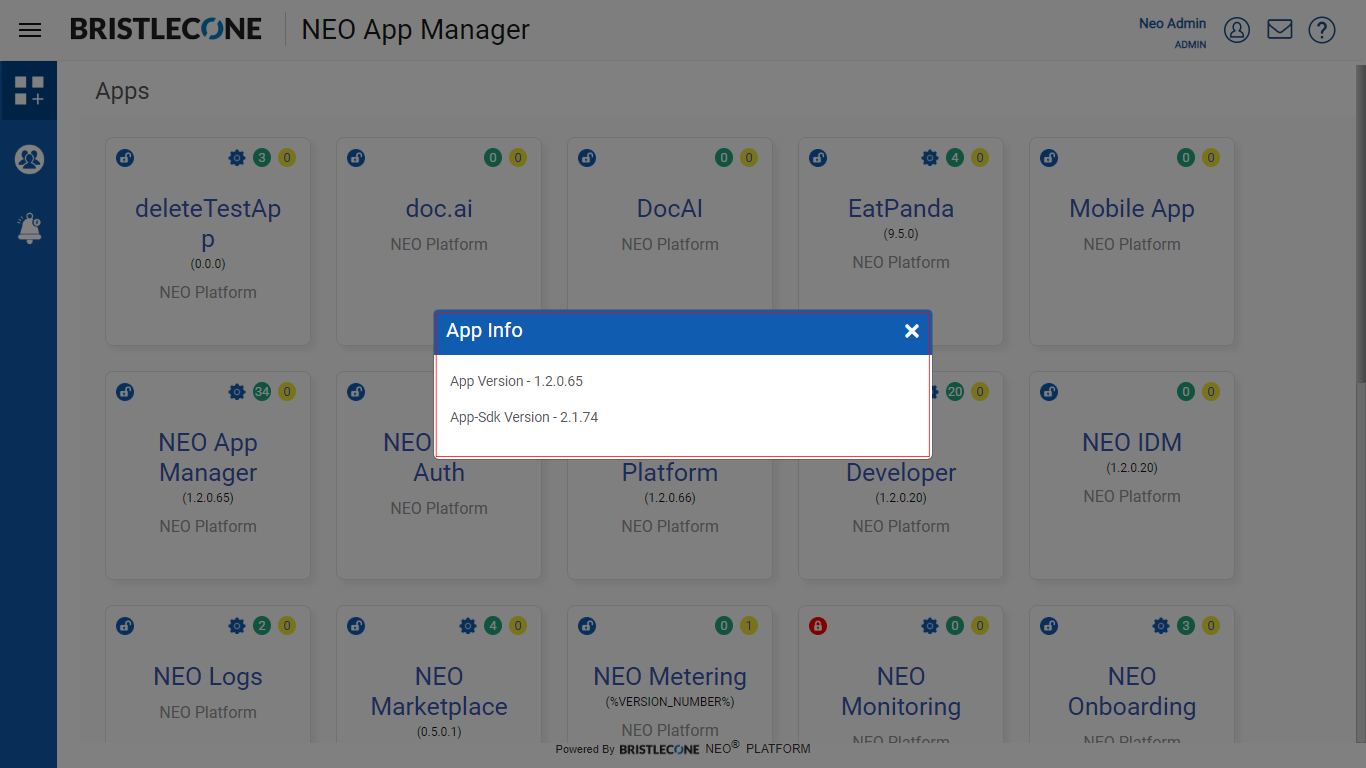
Task: Click lock icon on NEO App Manager card
Action: 125,391
